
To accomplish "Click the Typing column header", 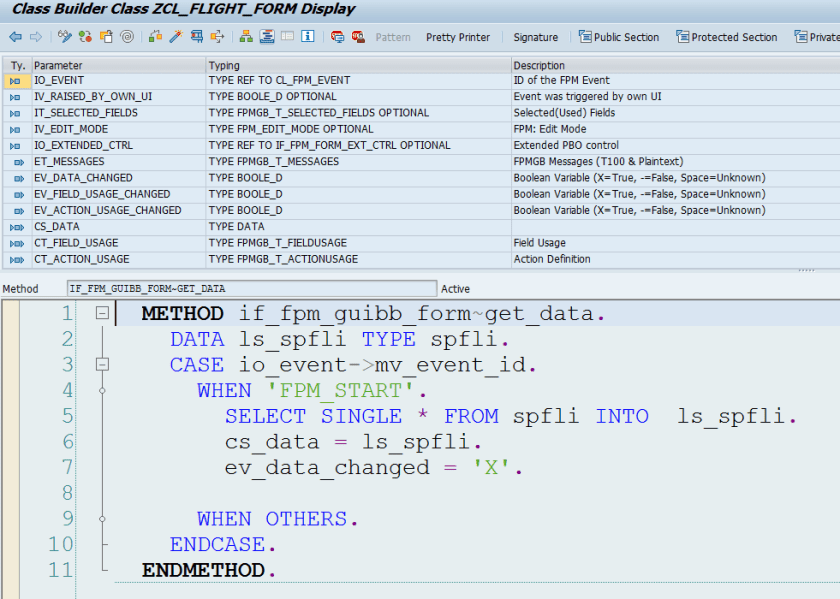I will click(224, 65).
